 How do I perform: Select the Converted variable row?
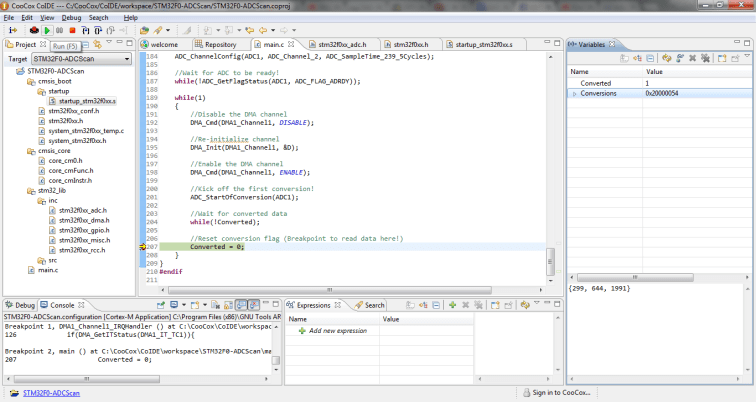[x=659, y=83]
